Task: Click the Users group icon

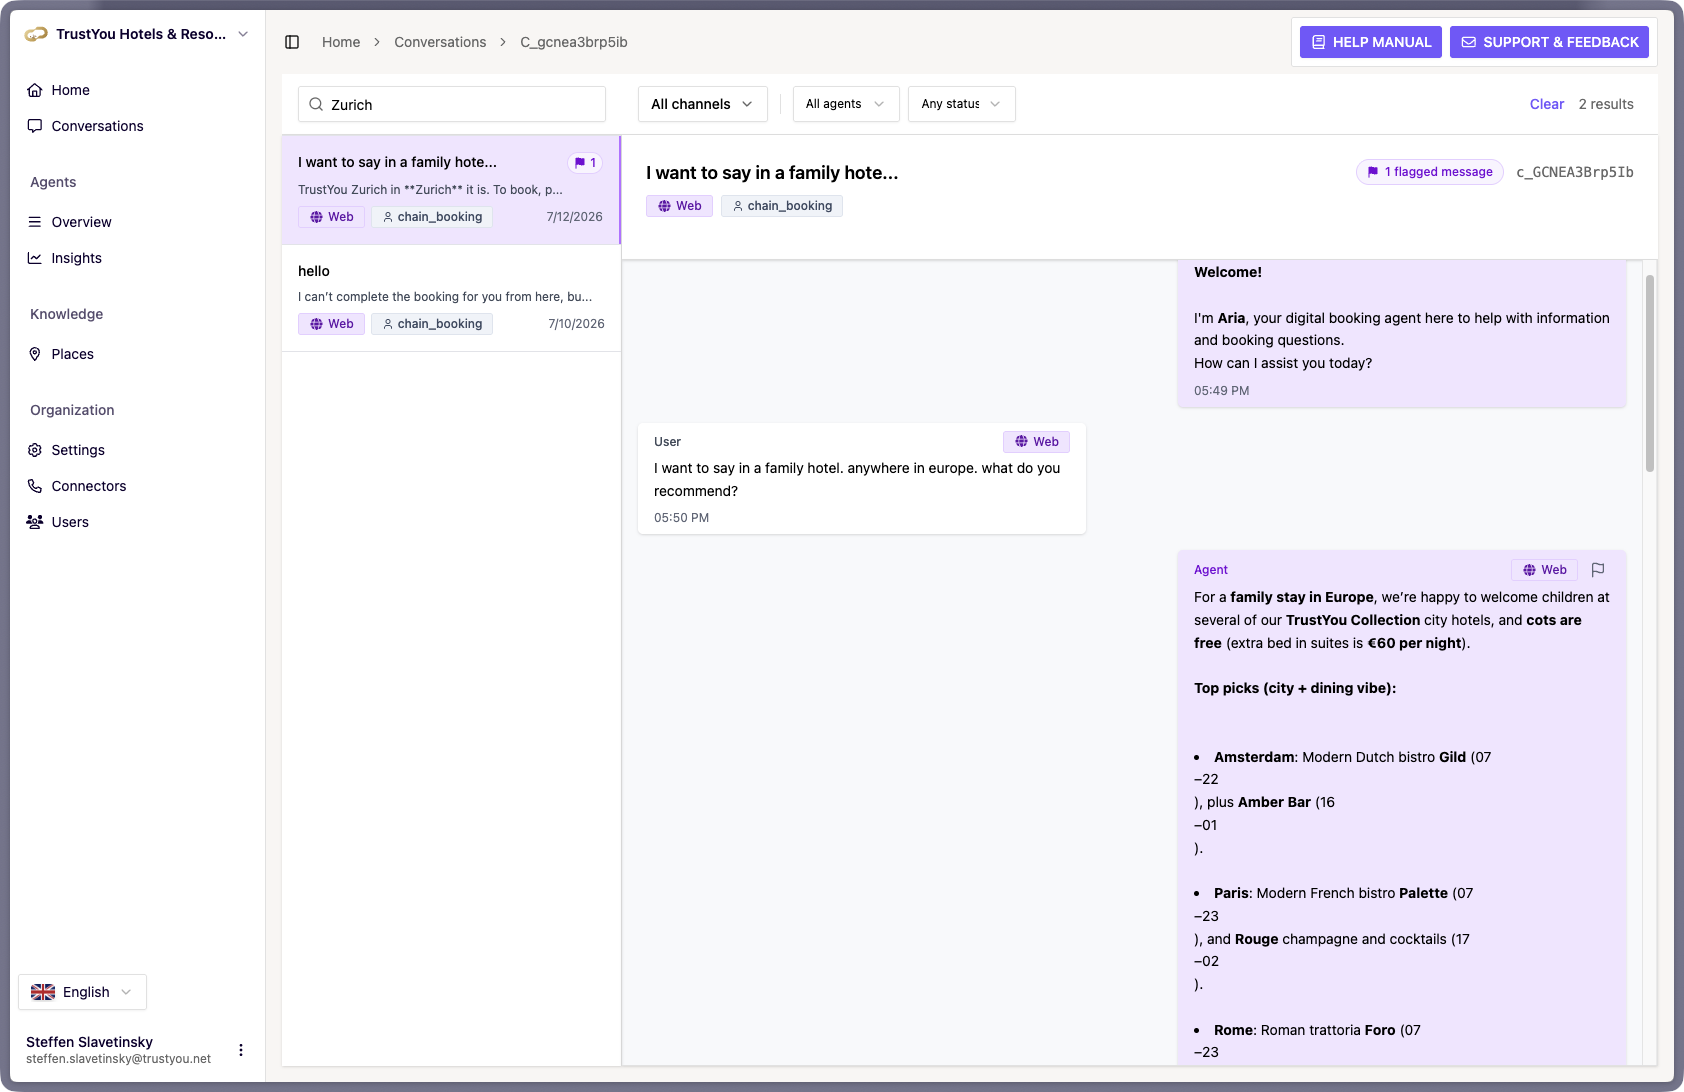Action: point(35,522)
